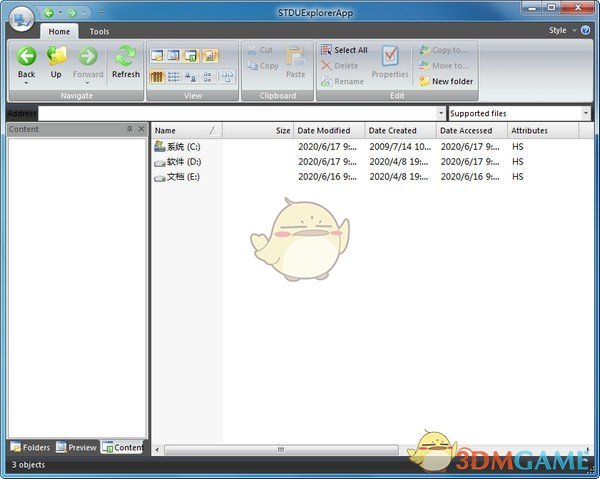This screenshot has width=600, height=479.
Task: Close the Content side panel
Action: [x=141, y=129]
